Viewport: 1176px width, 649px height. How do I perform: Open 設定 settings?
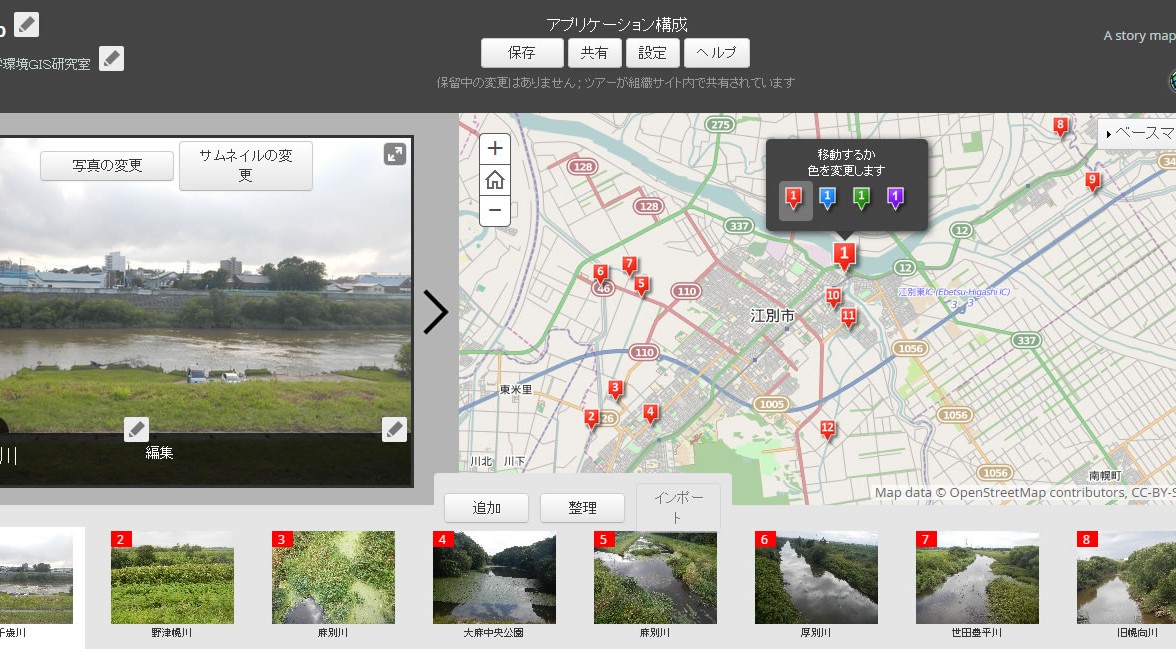653,53
